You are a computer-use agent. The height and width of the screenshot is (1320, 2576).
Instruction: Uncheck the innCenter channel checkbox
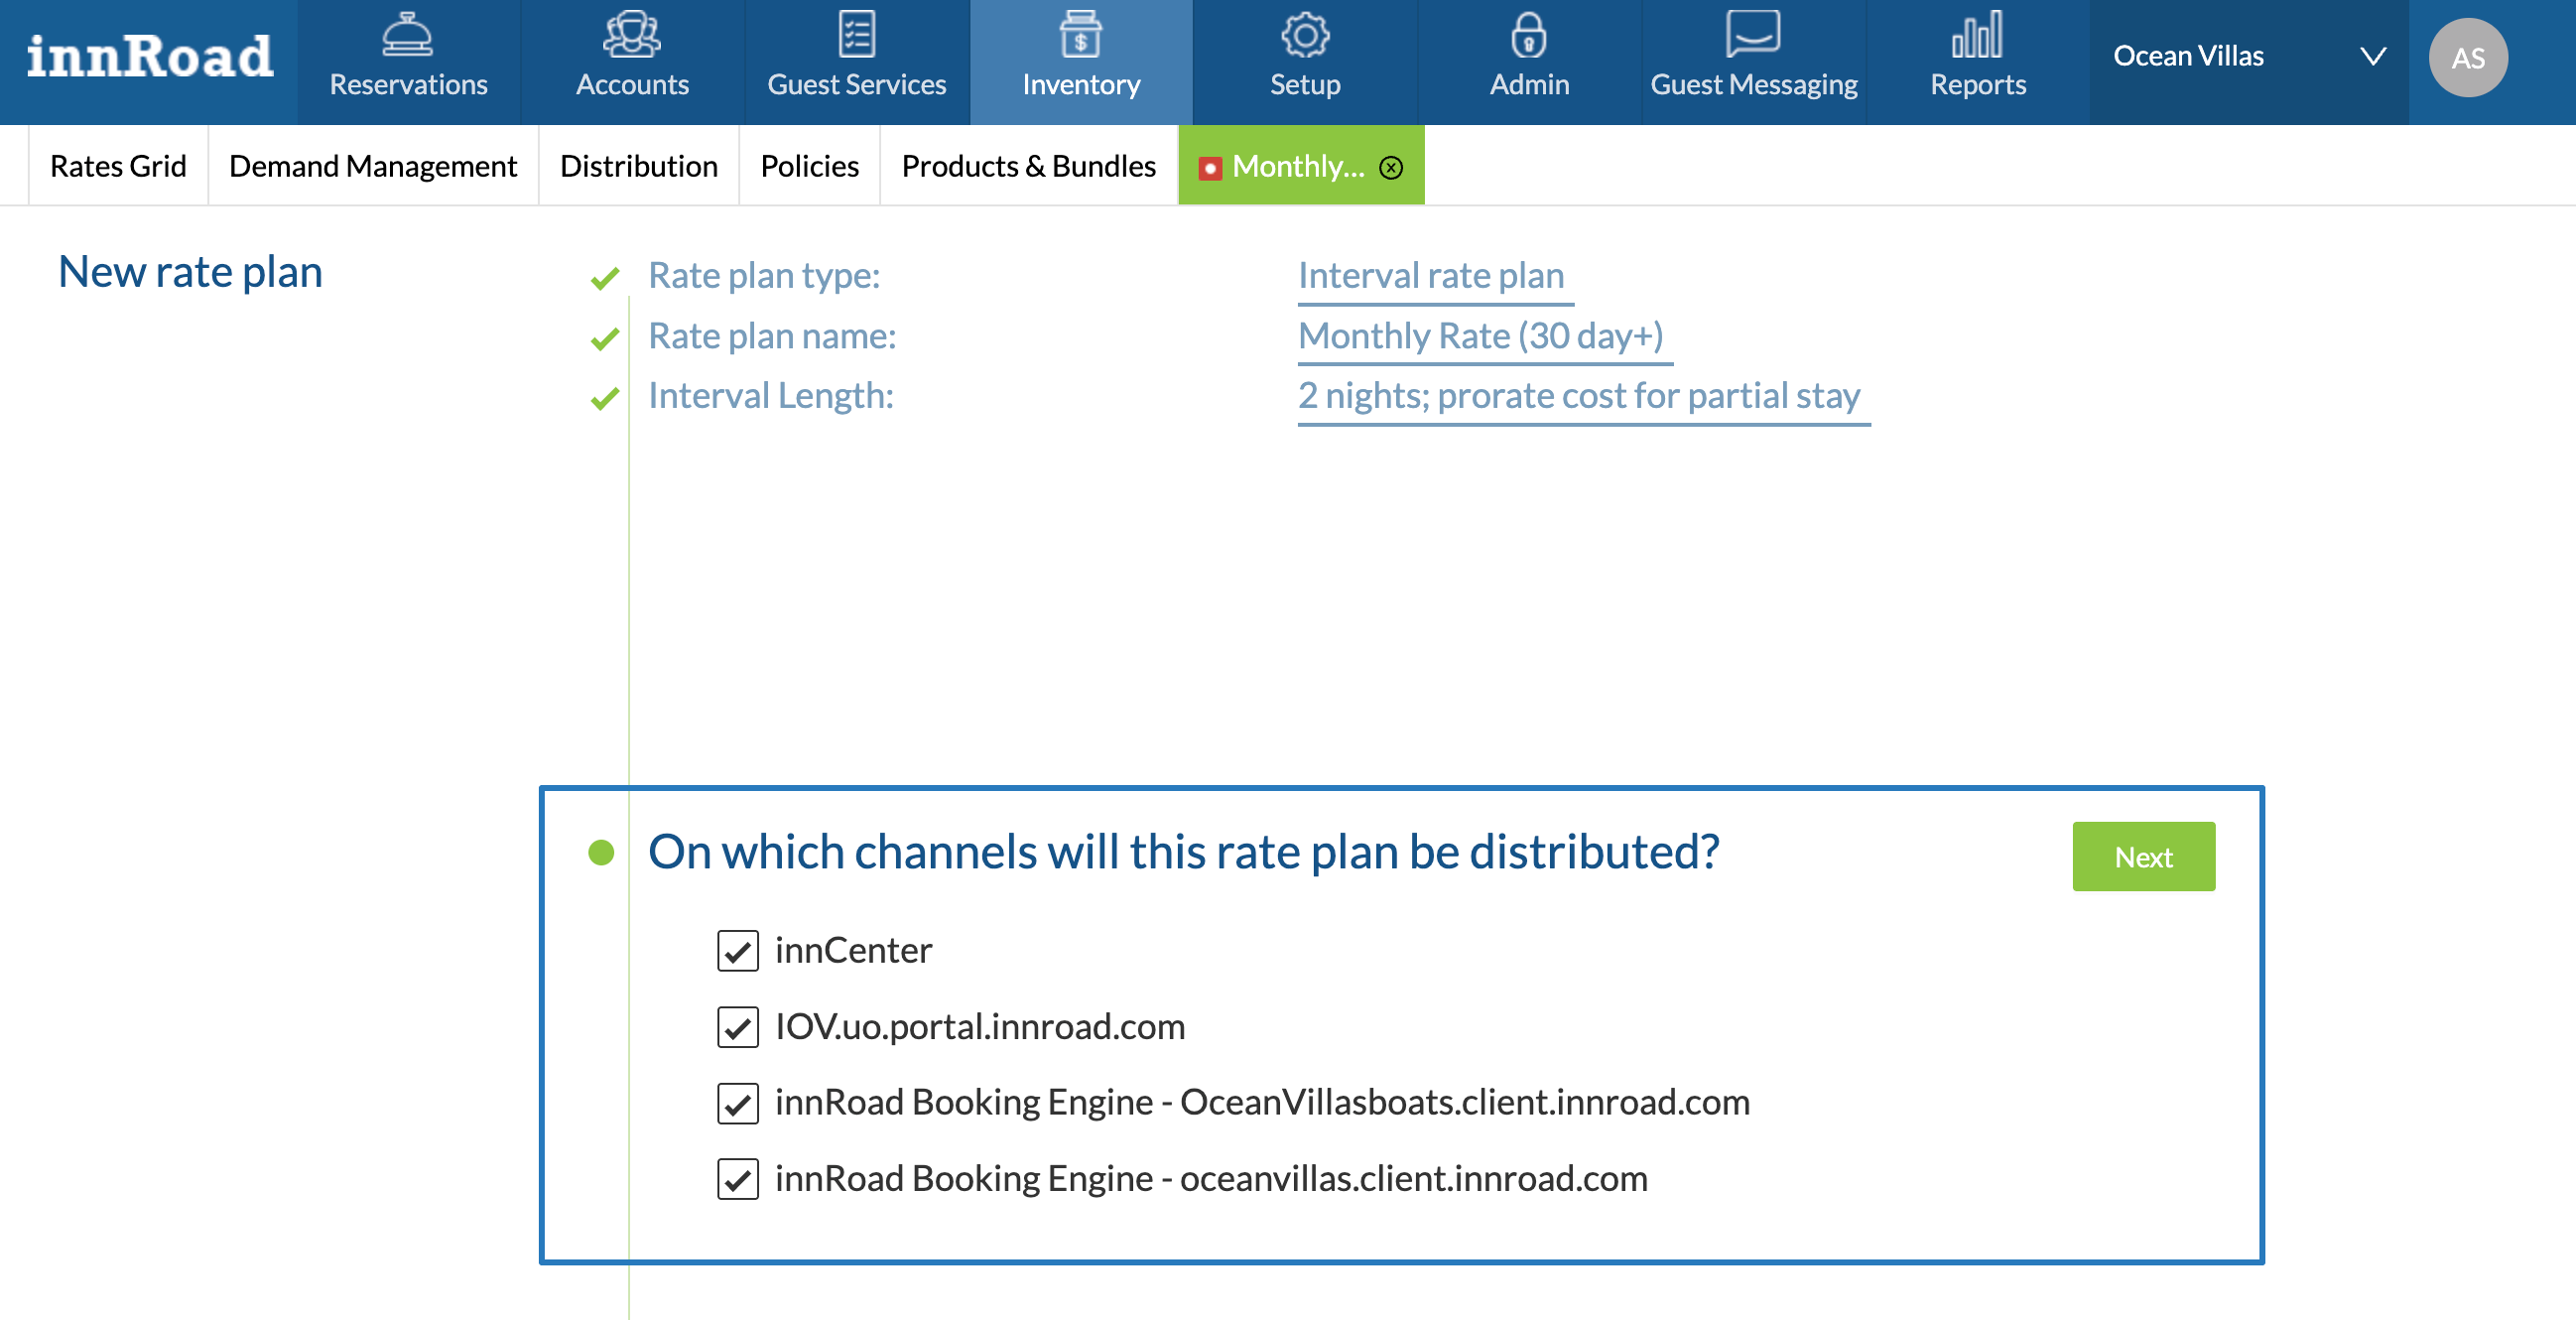point(737,950)
